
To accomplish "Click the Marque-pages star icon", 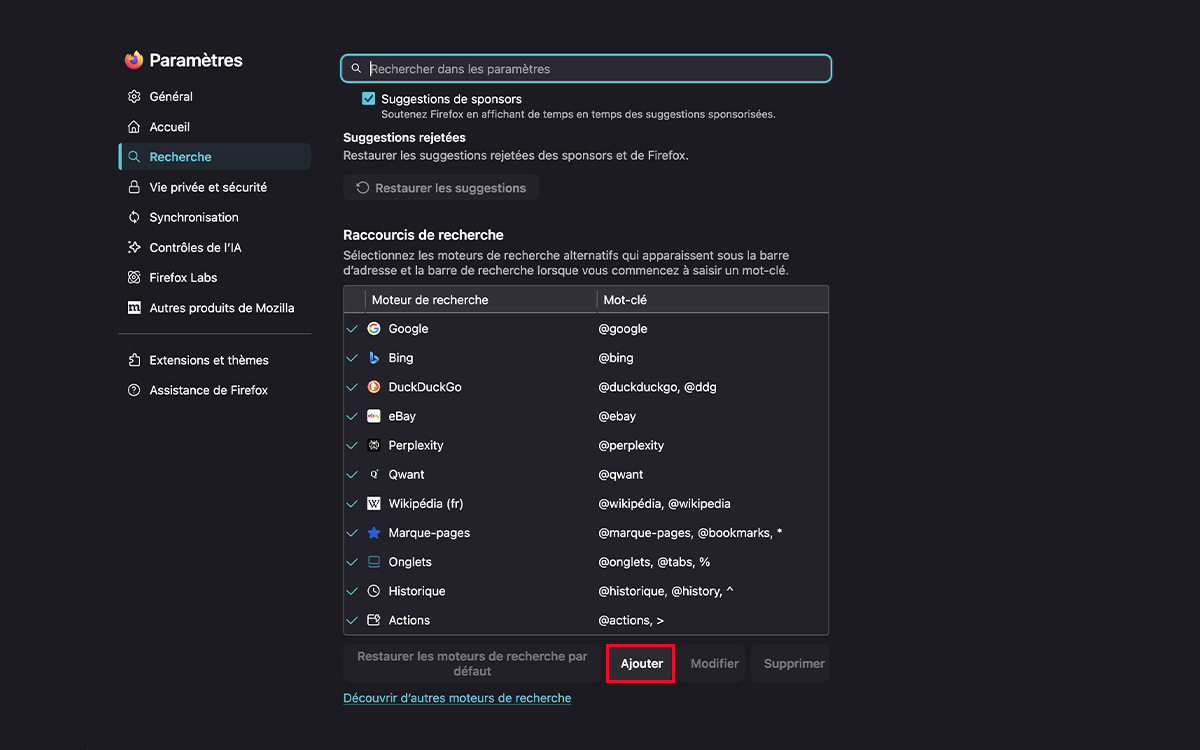I will [x=374, y=533].
